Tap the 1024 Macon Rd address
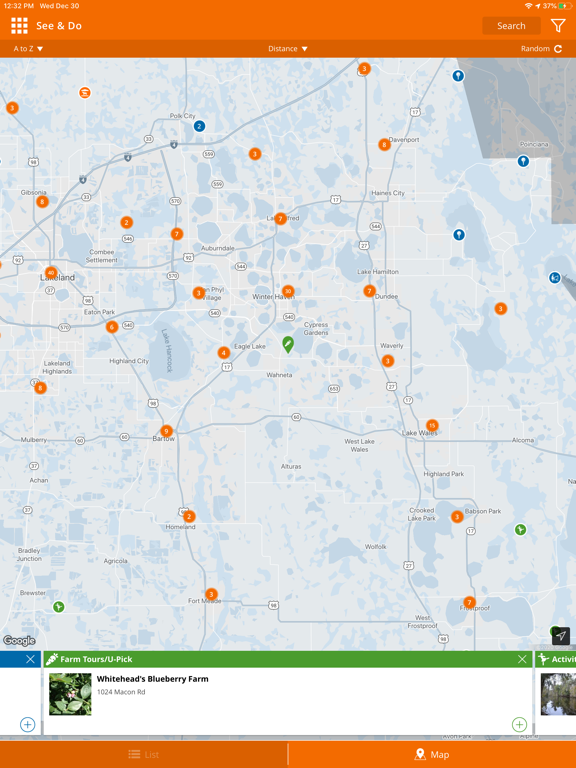This screenshot has width=576, height=768. coord(121,692)
